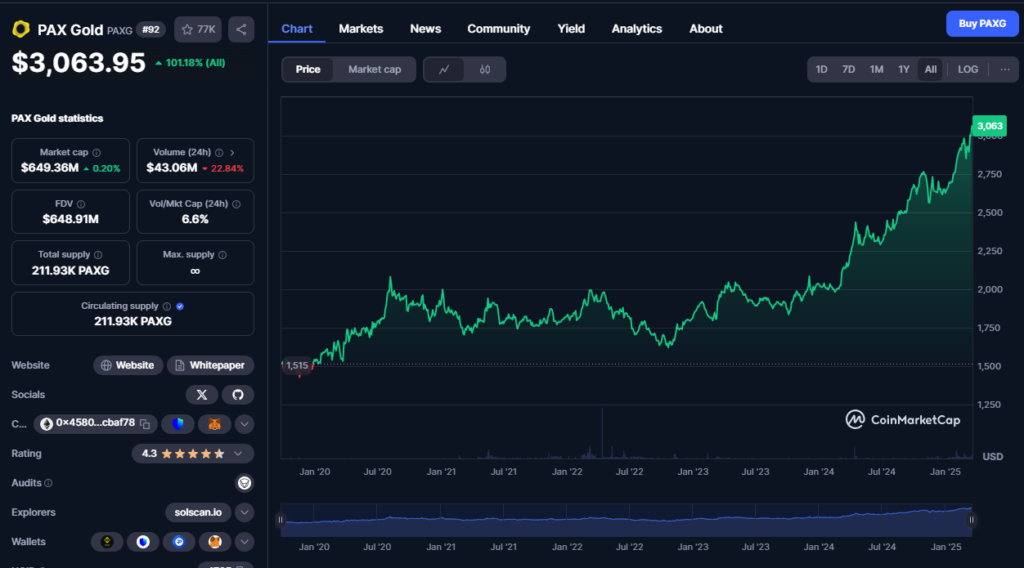Open the Analytics tab
The width and height of the screenshot is (1024, 568).
point(637,29)
